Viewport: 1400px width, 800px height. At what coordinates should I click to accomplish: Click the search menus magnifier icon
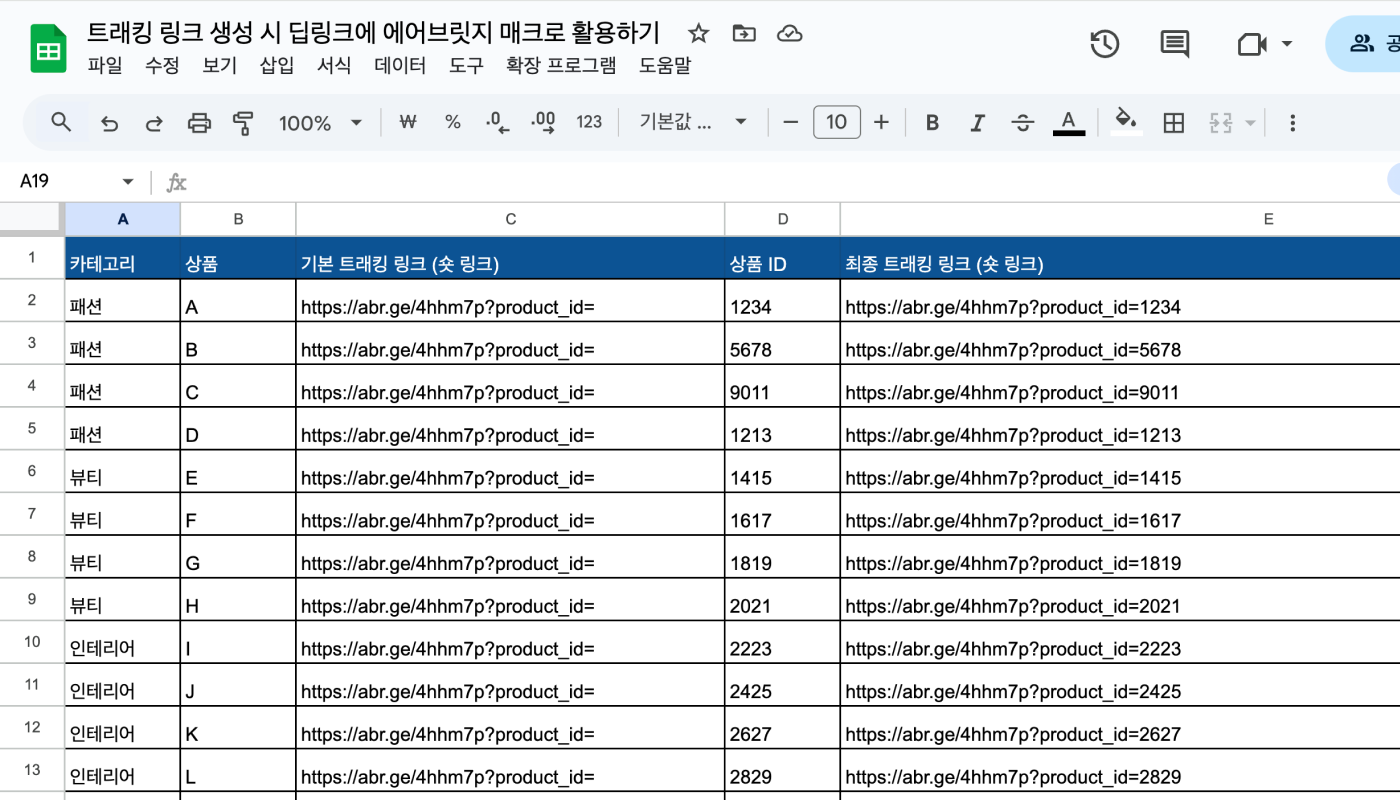pyautogui.click(x=61, y=123)
